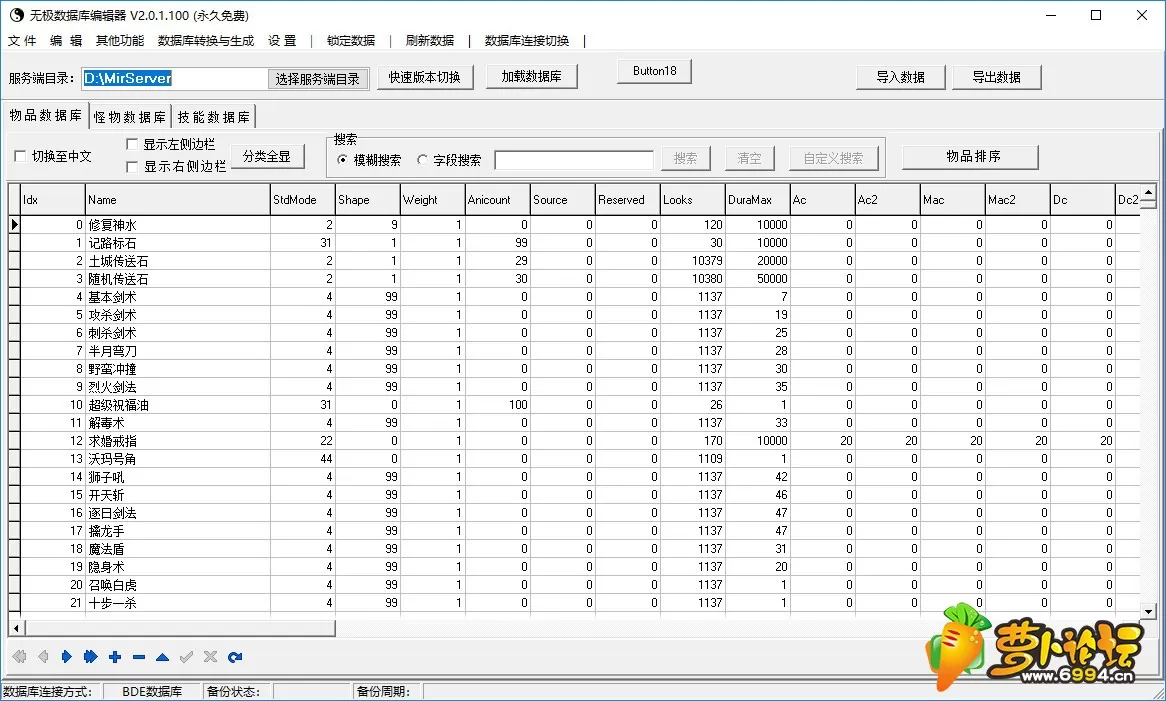Sort by clicking StdMode column header
Viewport: 1166px width, 701px height.
tap(302, 200)
